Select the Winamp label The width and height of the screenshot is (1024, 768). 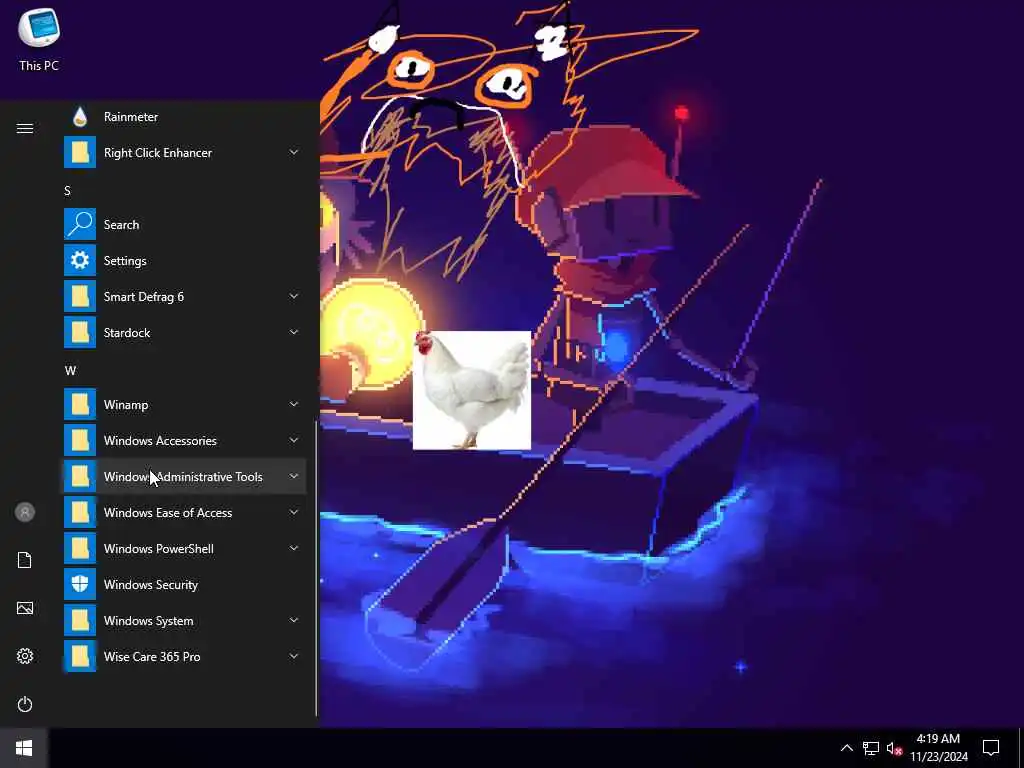(126, 405)
